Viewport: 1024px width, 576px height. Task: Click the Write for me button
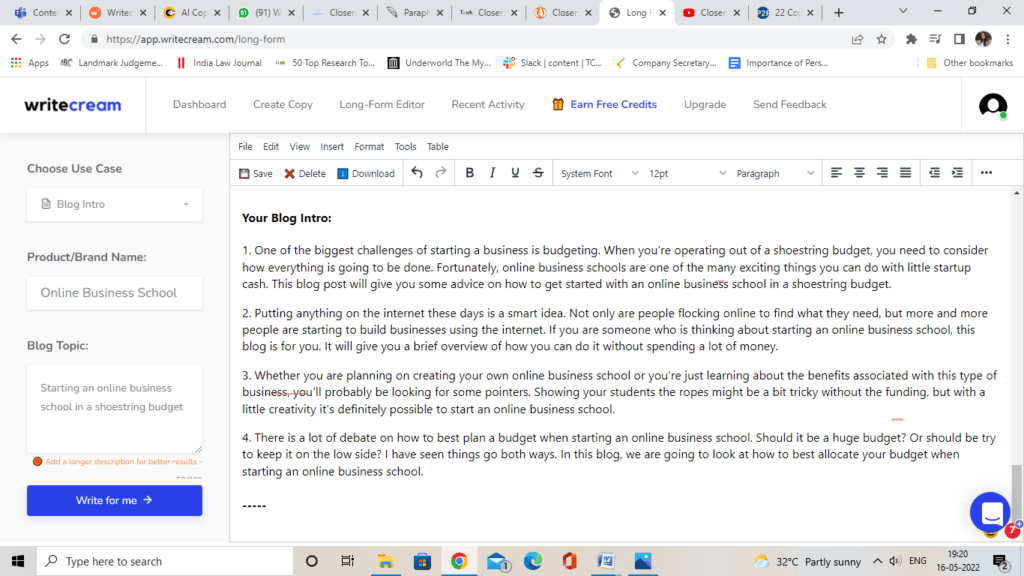pyautogui.click(x=114, y=500)
